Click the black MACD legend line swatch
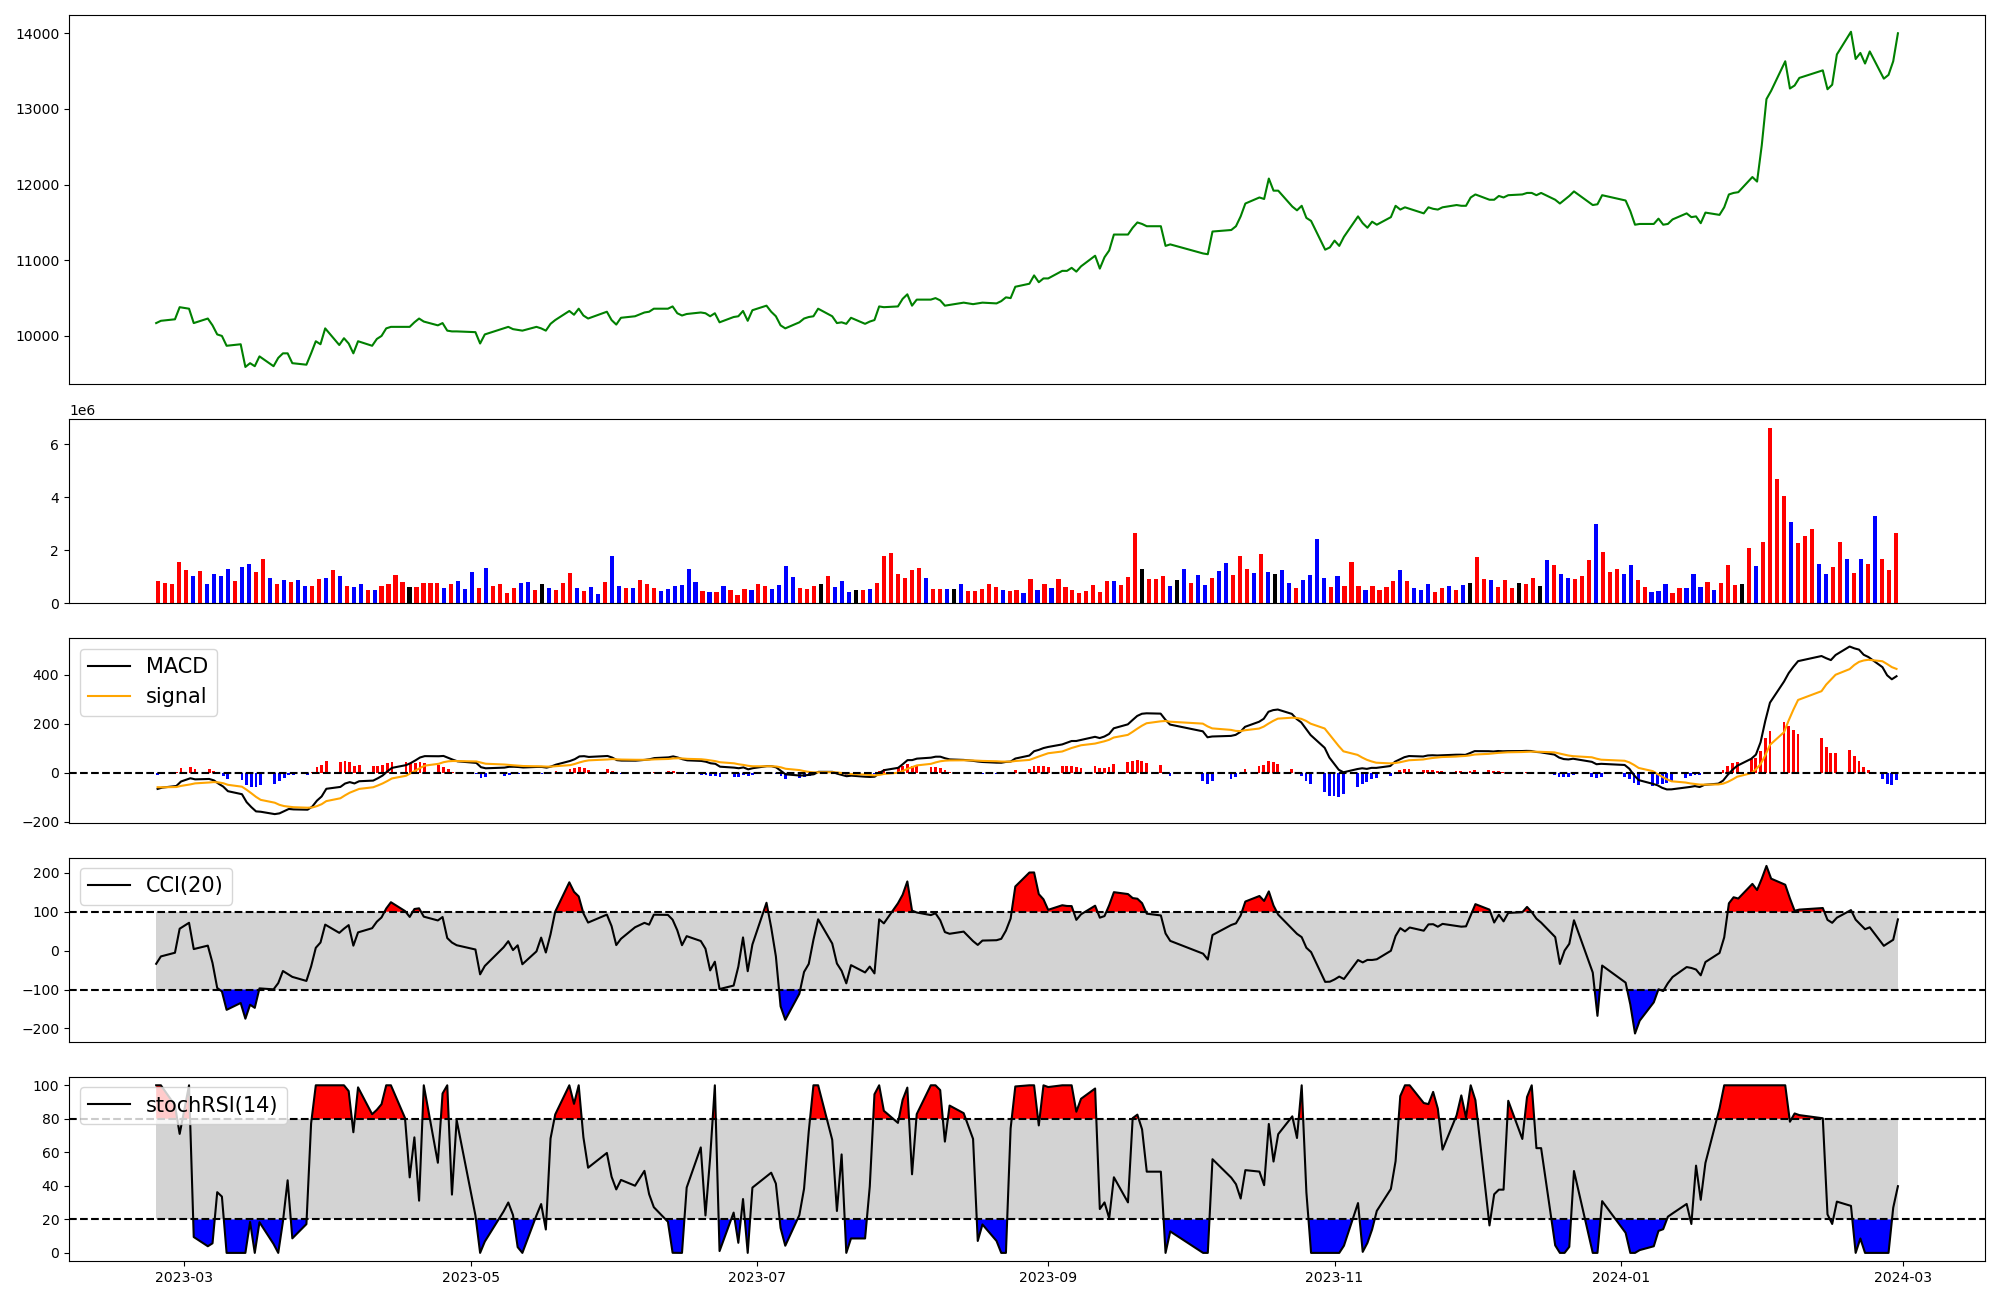2000x1300 pixels. click(x=110, y=666)
